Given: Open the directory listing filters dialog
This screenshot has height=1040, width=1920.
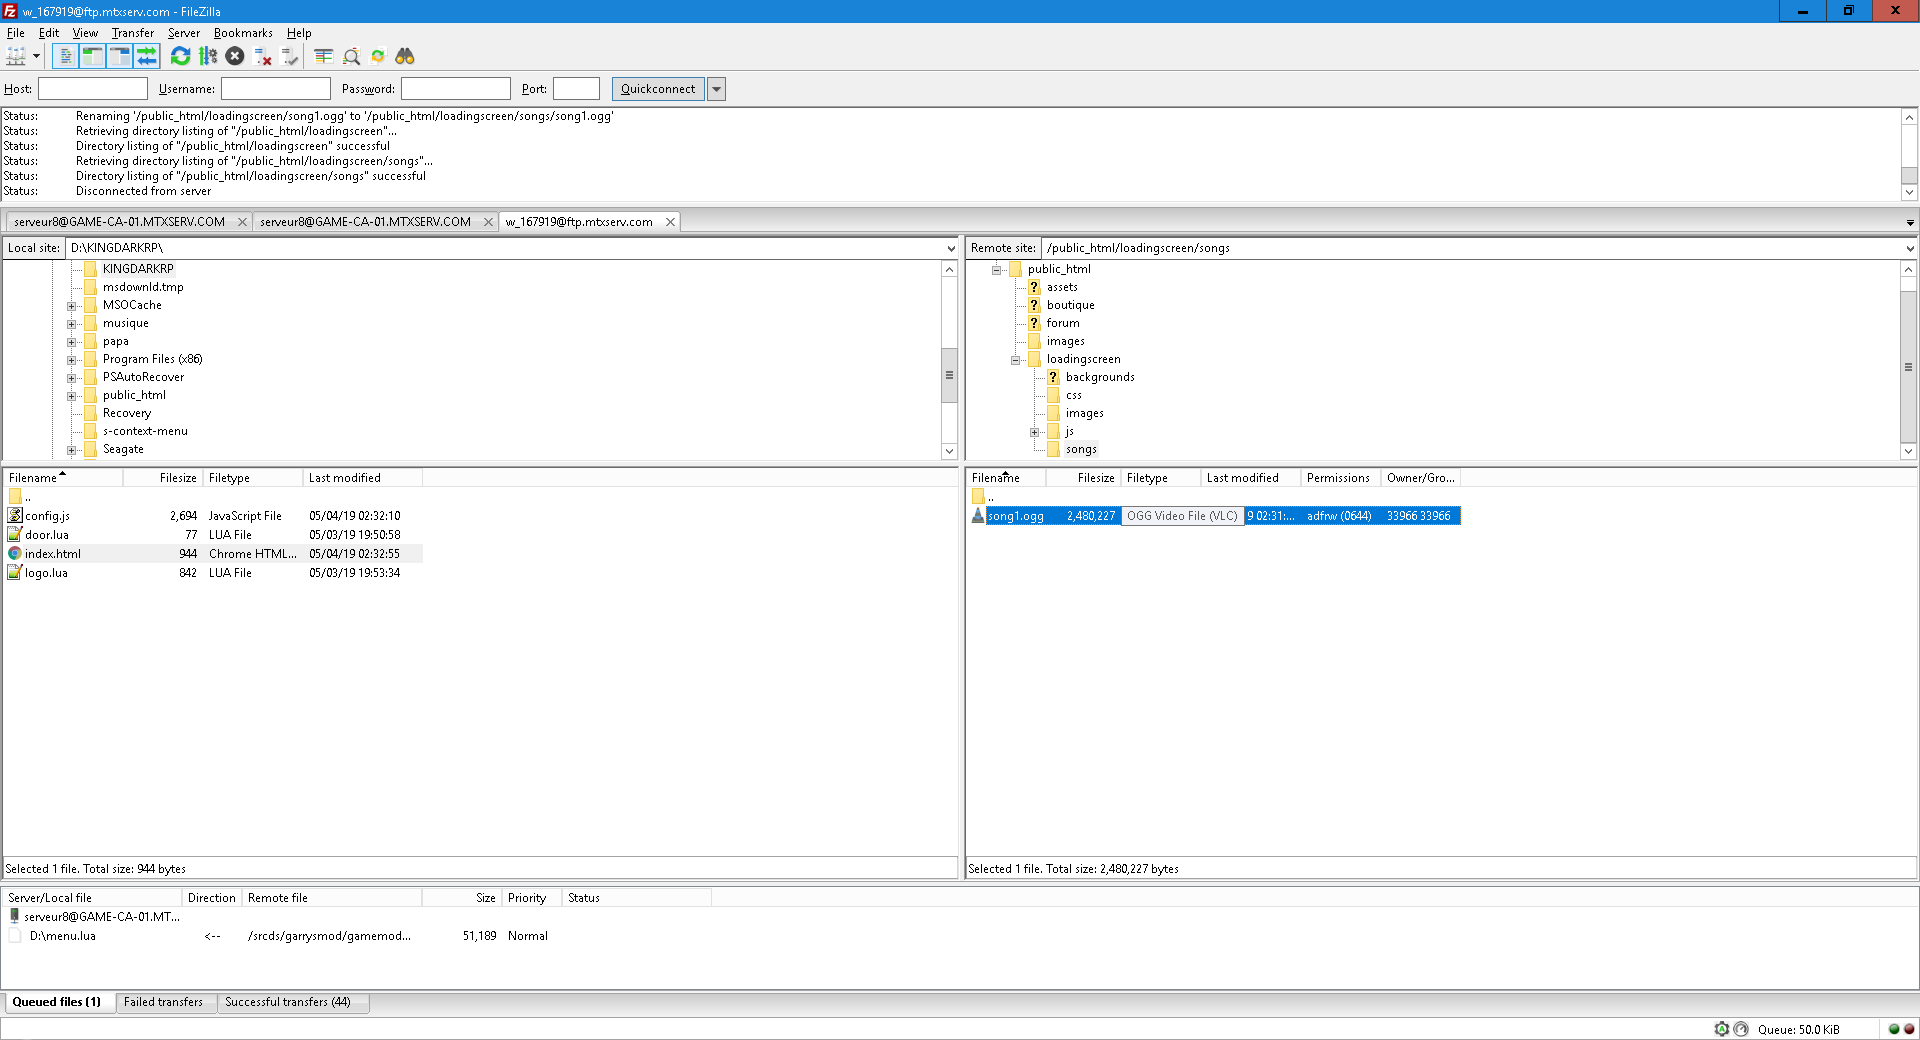Looking at the screenshot, I should pos(323,56).
